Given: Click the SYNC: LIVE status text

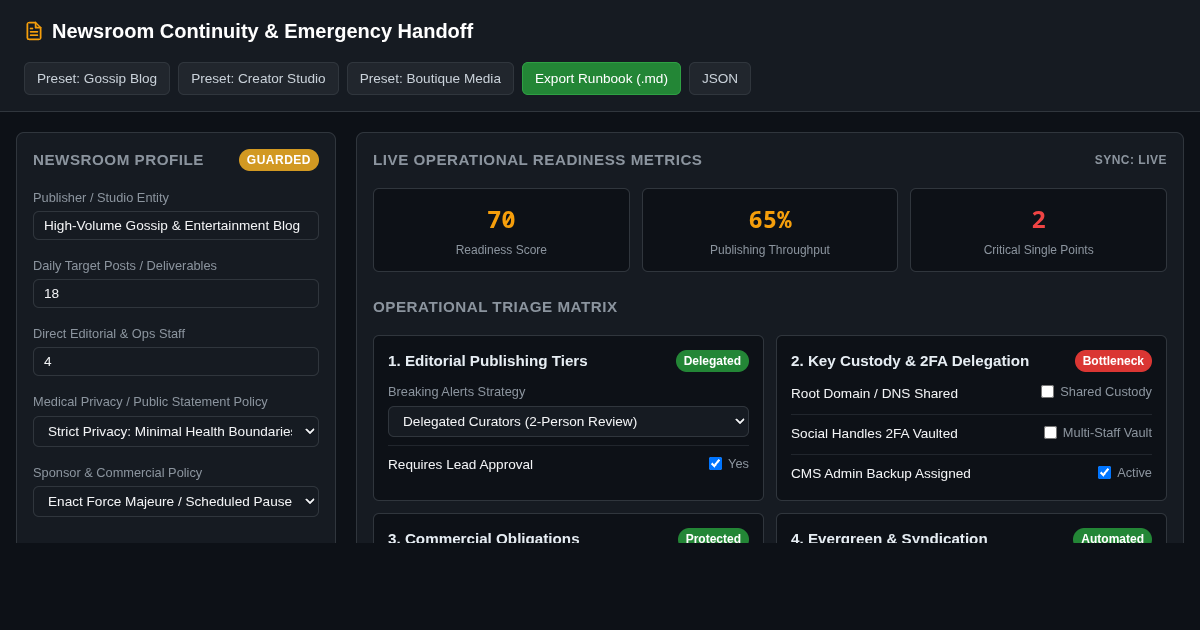Looking at the screenshot, I should [x=1130, y=160].
